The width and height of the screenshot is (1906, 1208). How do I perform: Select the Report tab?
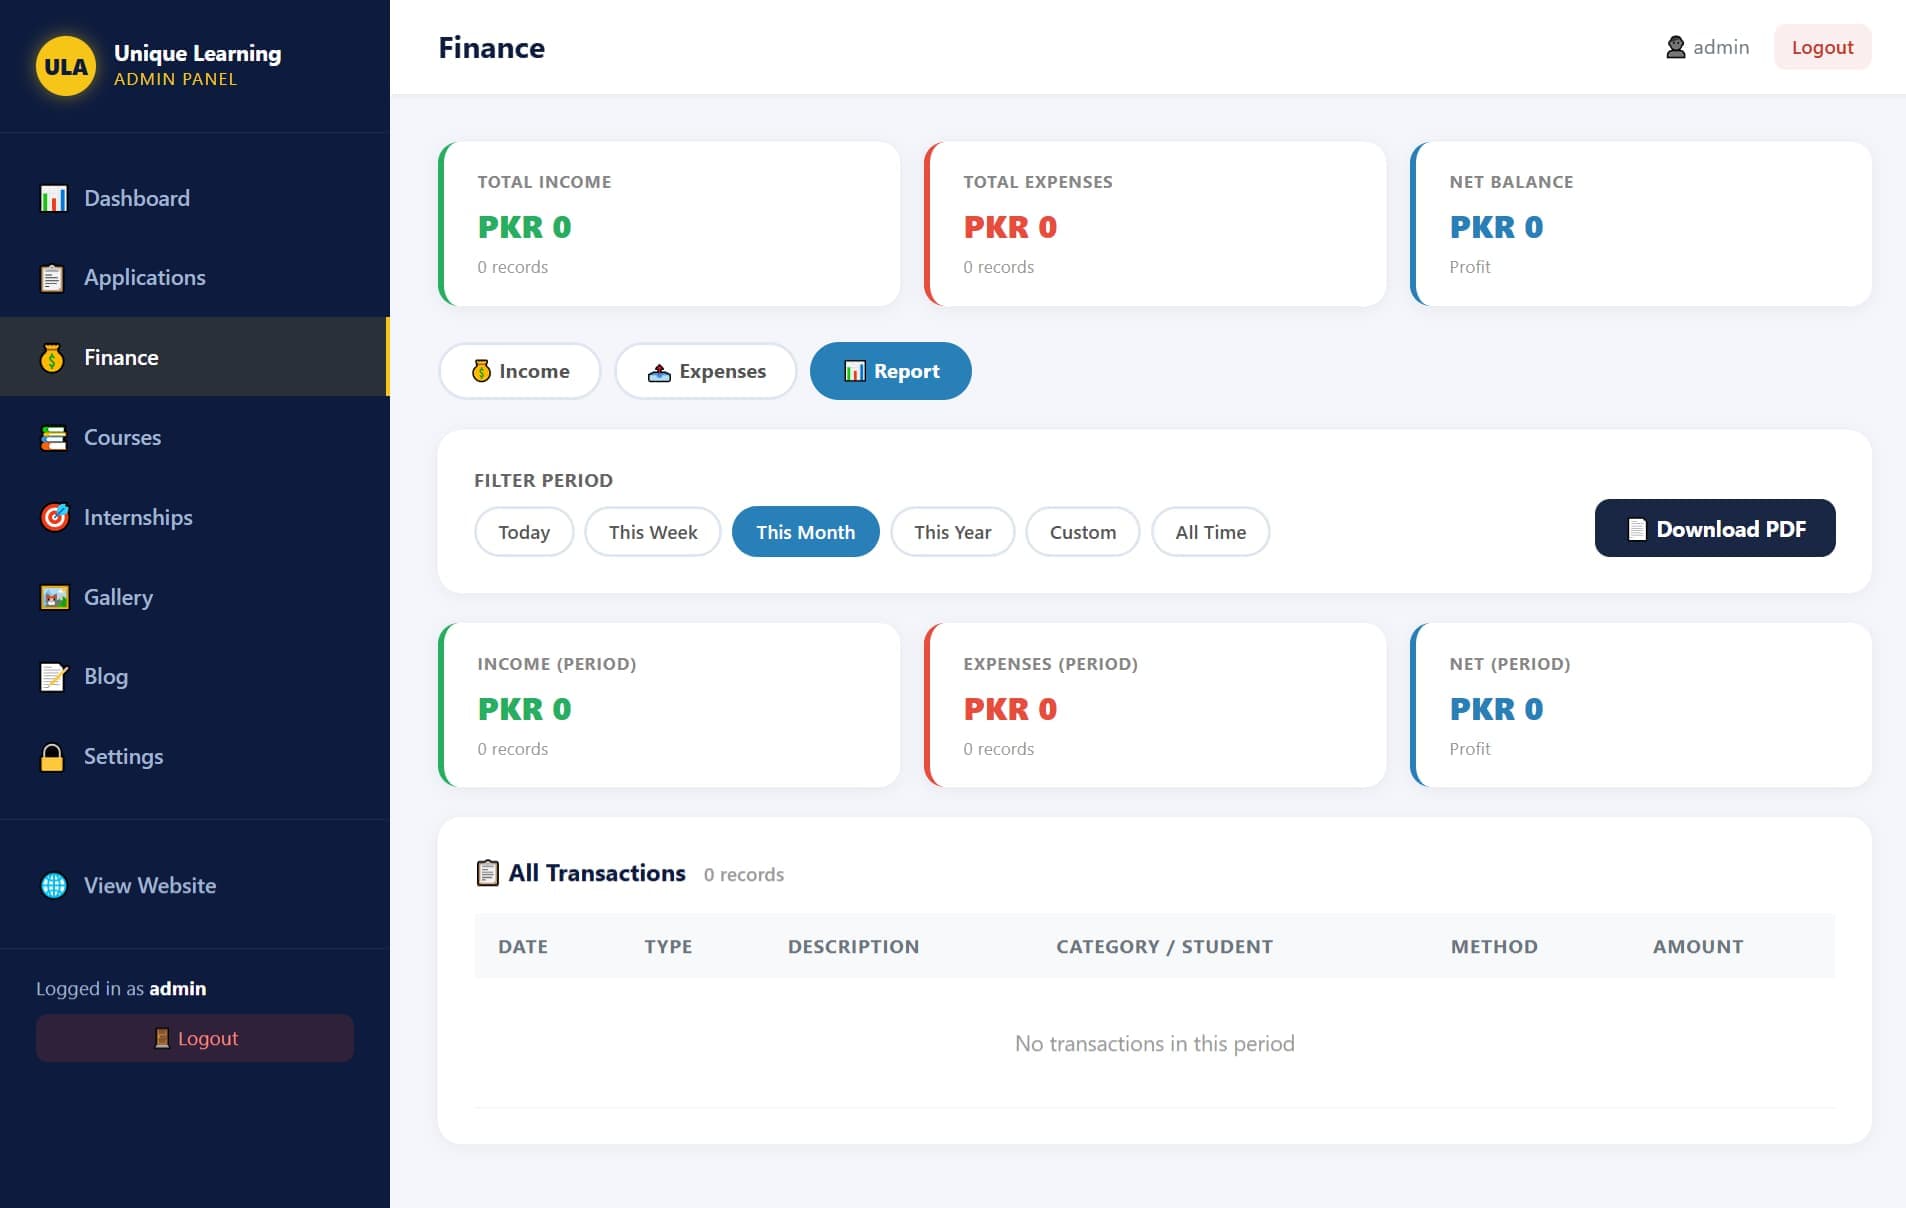(890, 371)
